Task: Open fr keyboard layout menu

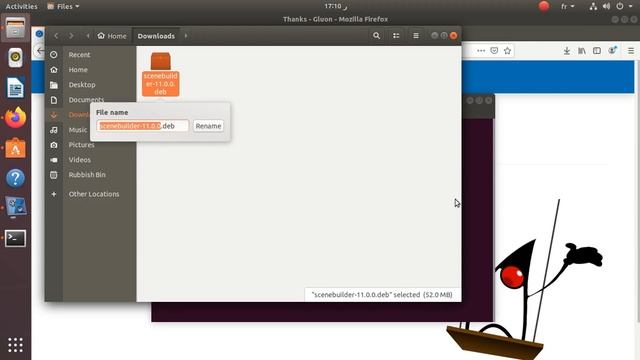Action: [x=567, y=6]
